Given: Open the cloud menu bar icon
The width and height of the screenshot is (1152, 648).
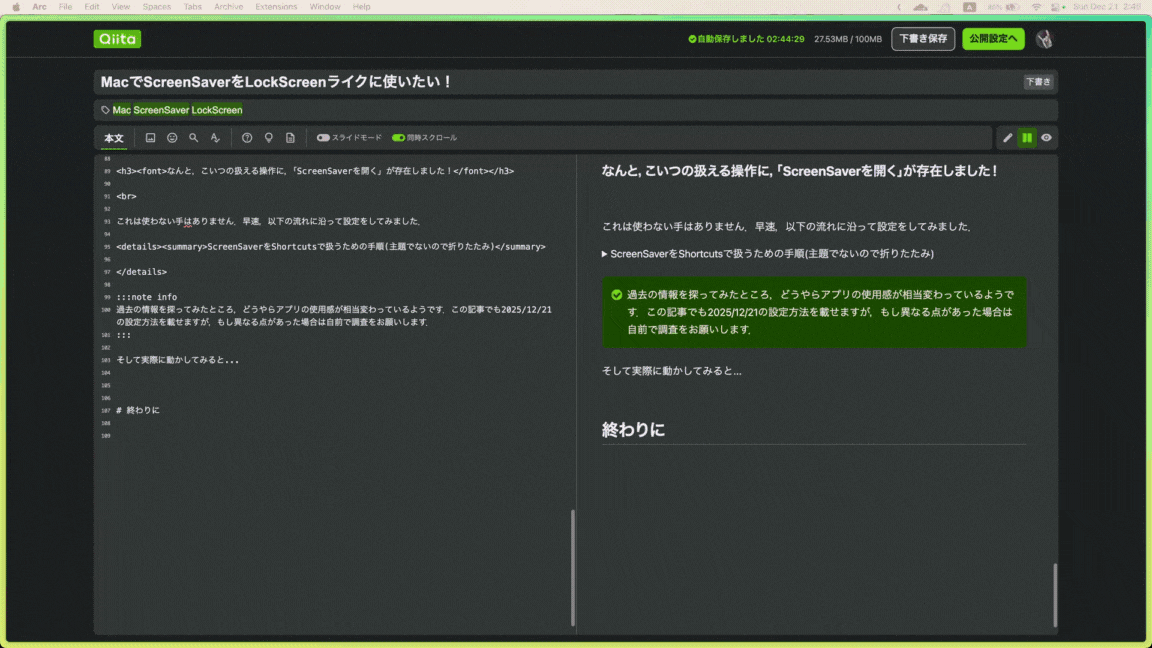Looking at the screenshot, I should coord(921,7).
